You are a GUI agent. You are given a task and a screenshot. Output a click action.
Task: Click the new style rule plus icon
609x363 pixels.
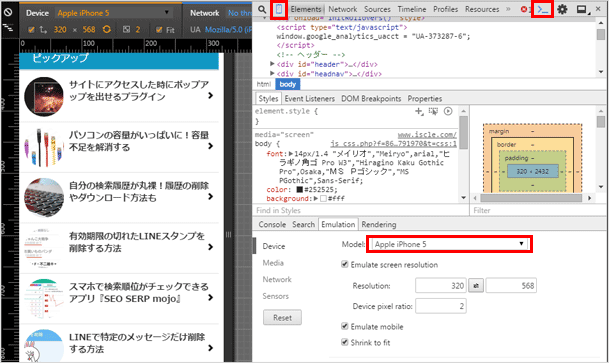(x=419, y=112)
